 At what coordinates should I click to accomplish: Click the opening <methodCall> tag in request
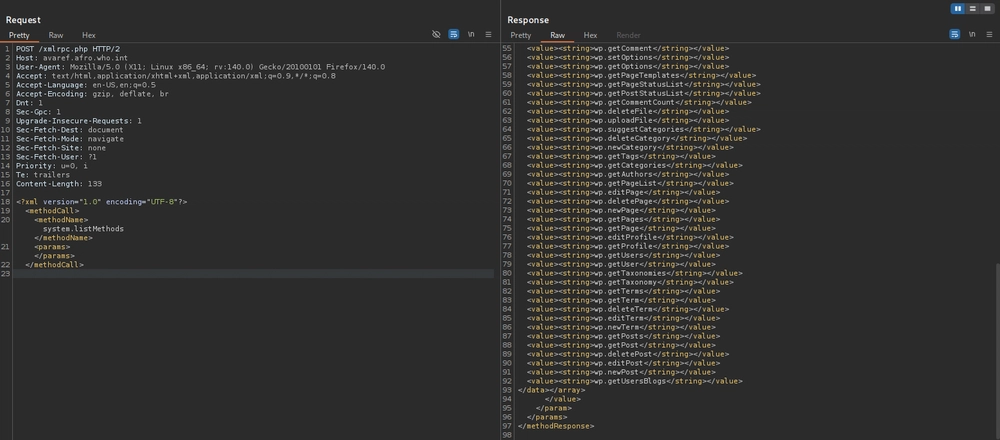click(x=52, y=210)
